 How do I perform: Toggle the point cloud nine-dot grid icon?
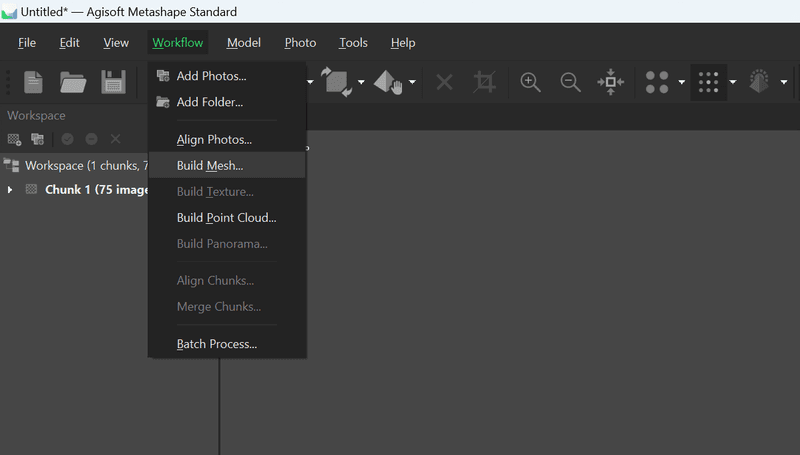[709, 82]
